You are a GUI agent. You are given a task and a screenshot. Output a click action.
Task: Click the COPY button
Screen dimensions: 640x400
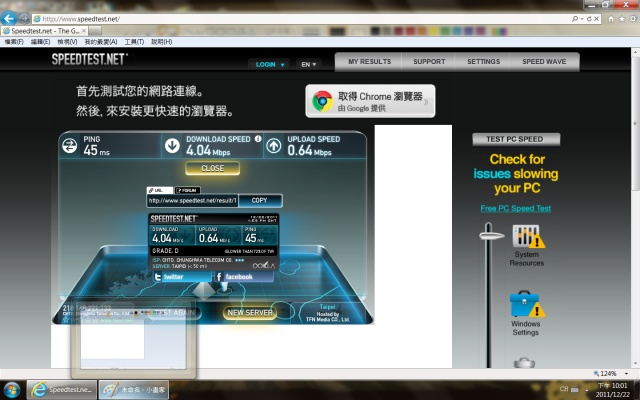[260, 200]
